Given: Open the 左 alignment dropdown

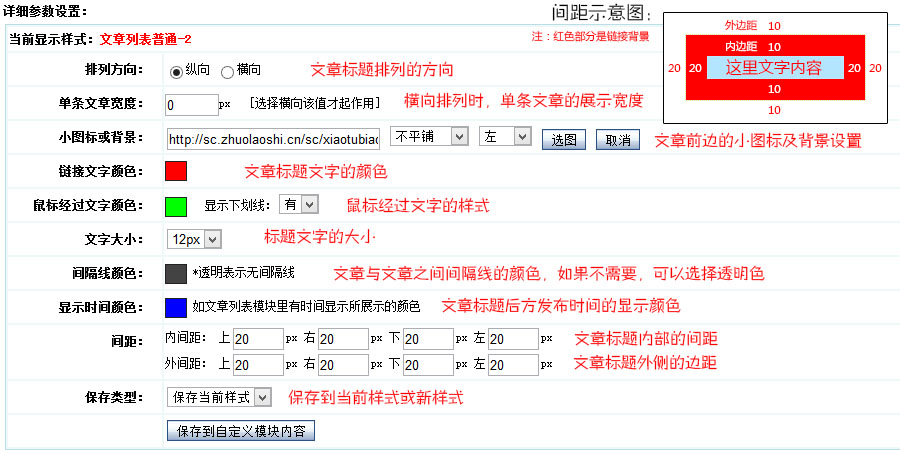Looking at the screenshot, I should pos(505,136).
